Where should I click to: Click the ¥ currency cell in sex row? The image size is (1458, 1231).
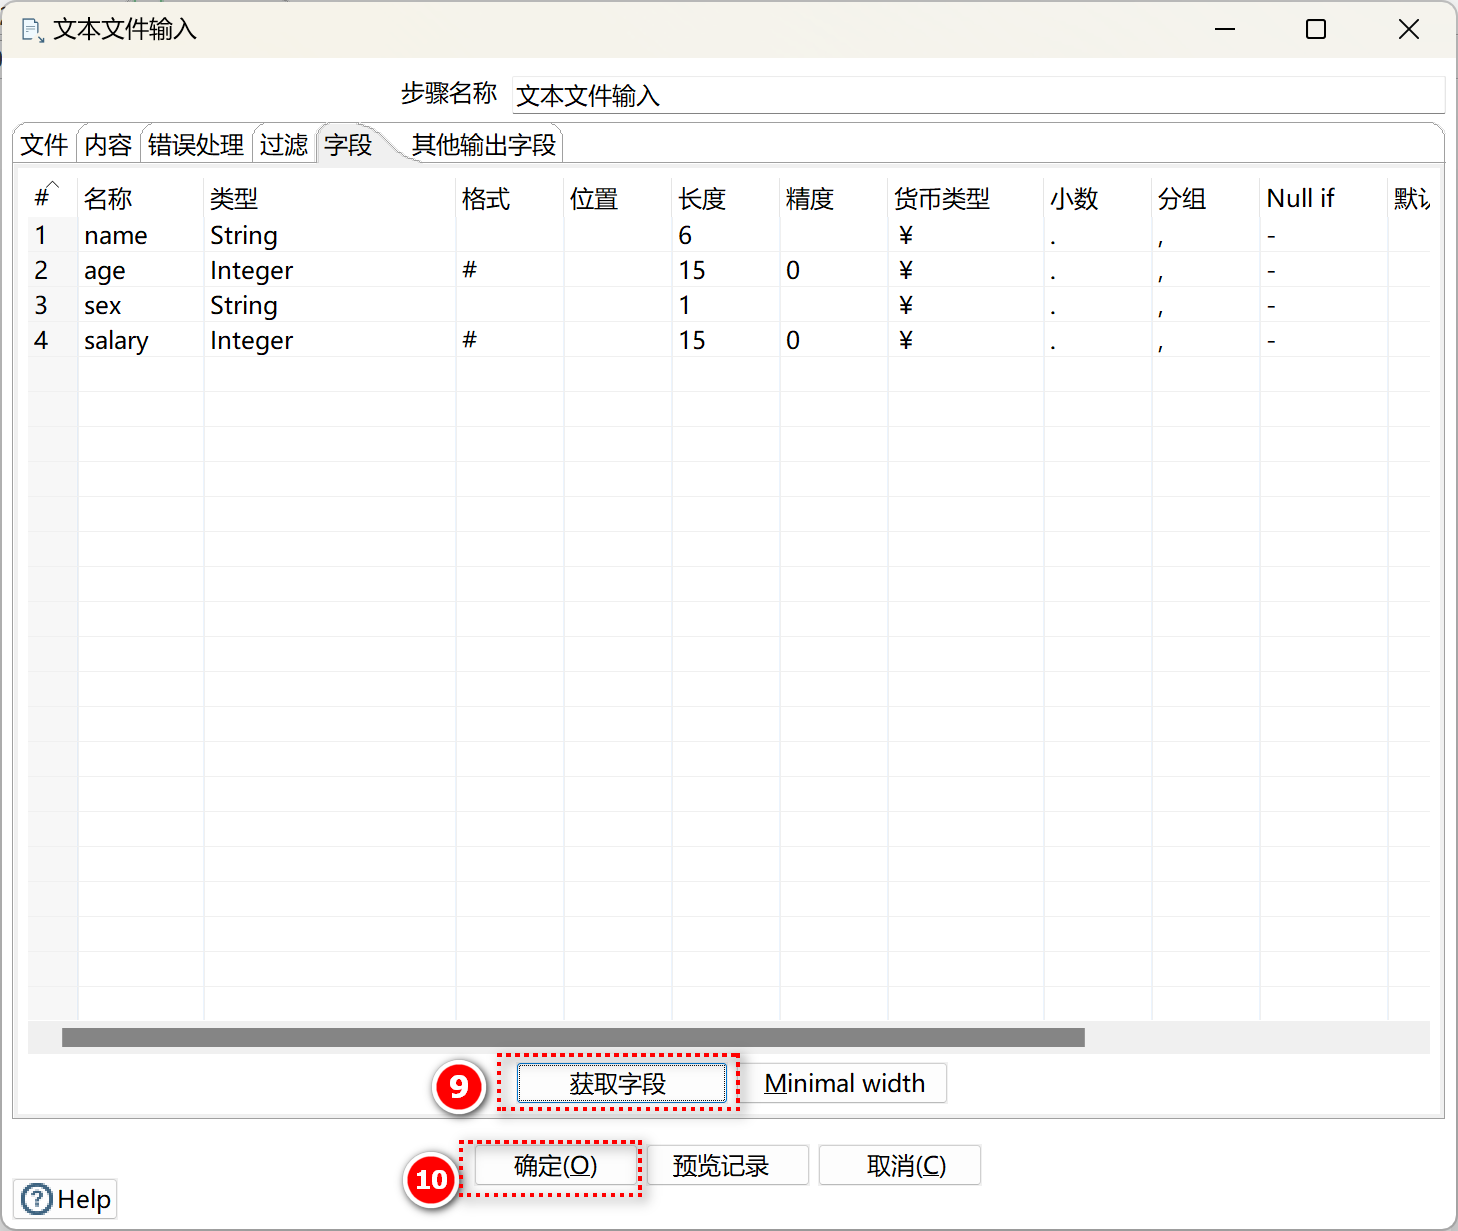[x=966, y=305]
